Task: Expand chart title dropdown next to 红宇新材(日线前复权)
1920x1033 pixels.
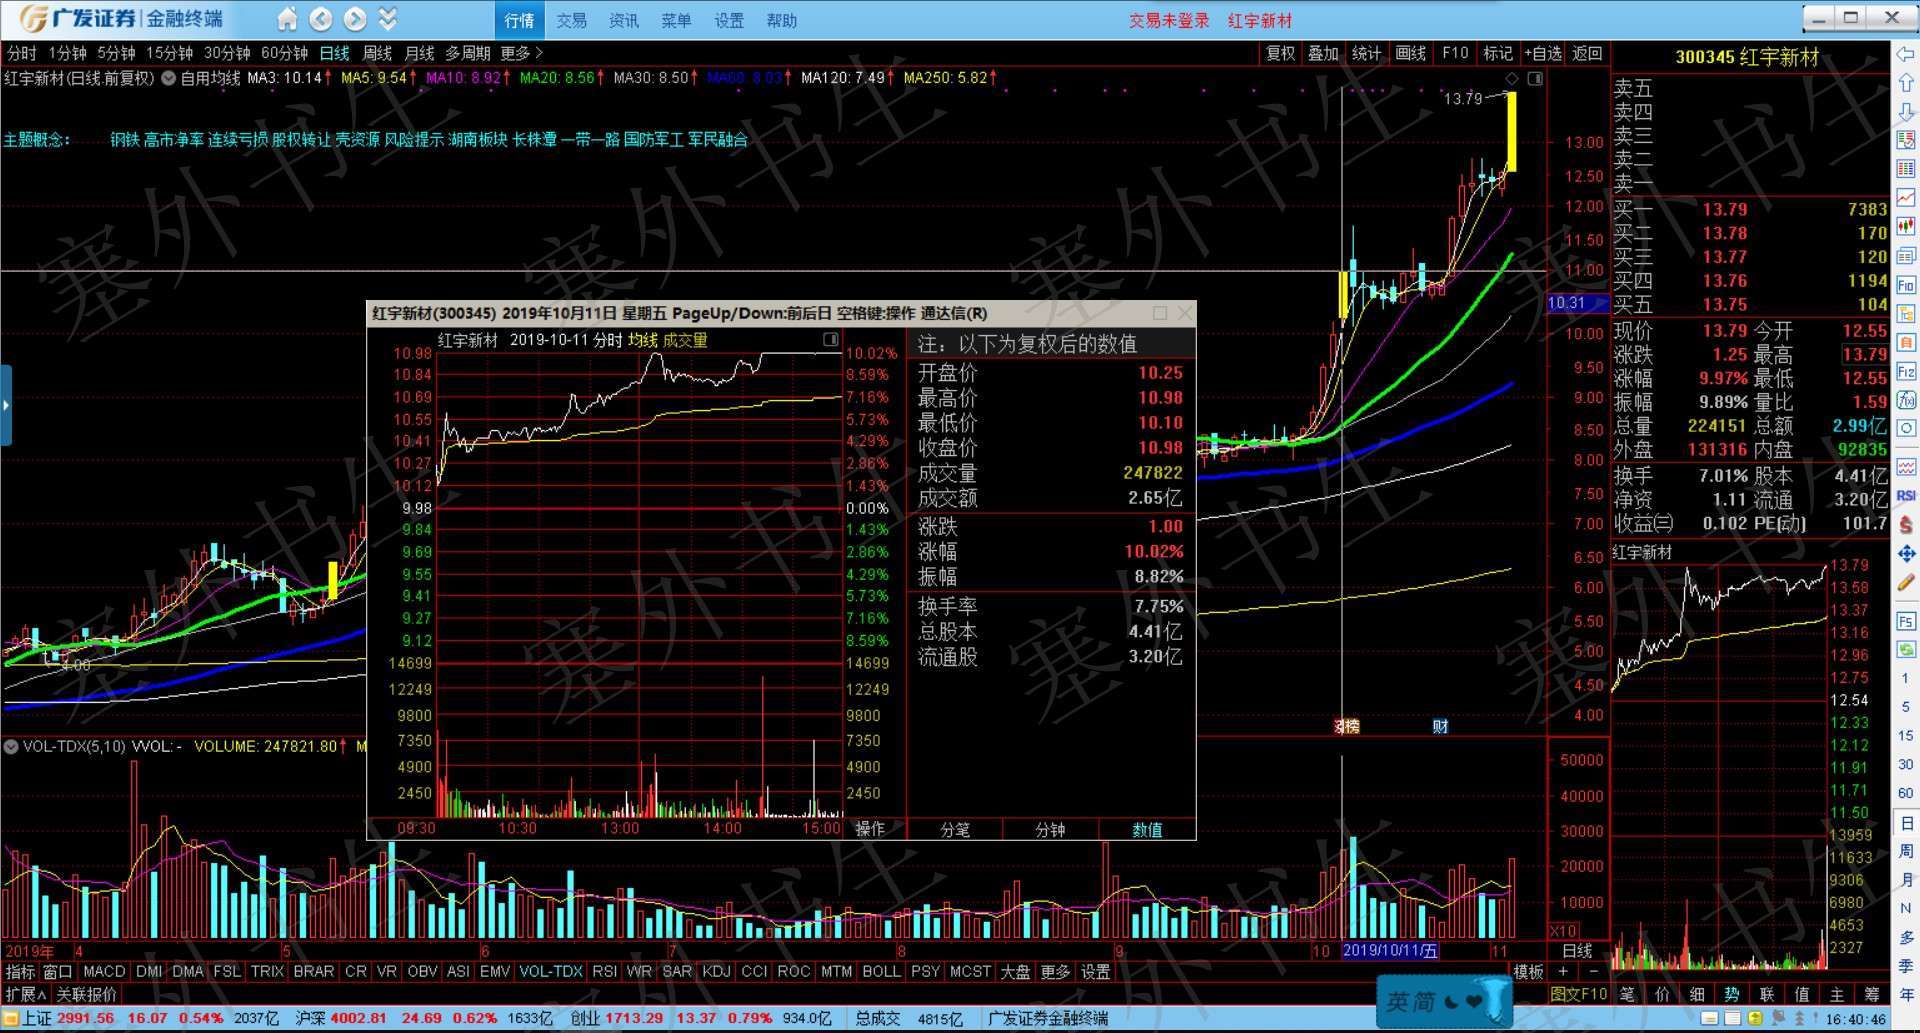Action: [168, 77]
